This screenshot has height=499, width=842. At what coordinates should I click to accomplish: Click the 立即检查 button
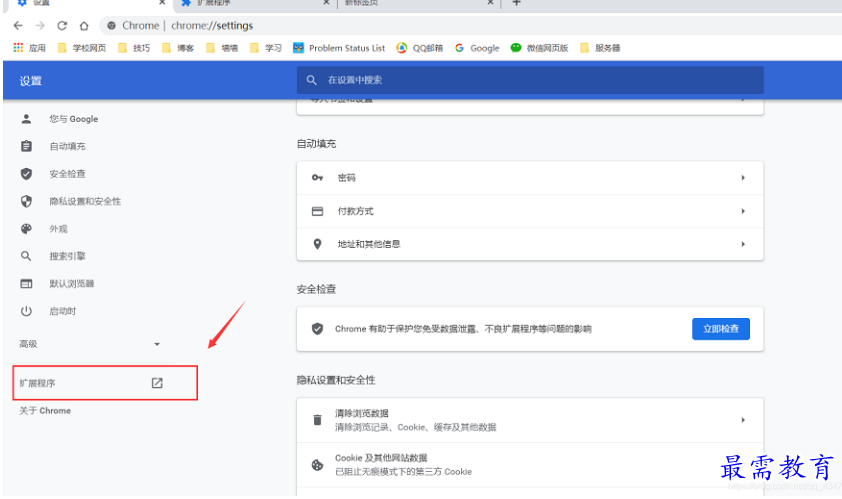pos(721,329)
